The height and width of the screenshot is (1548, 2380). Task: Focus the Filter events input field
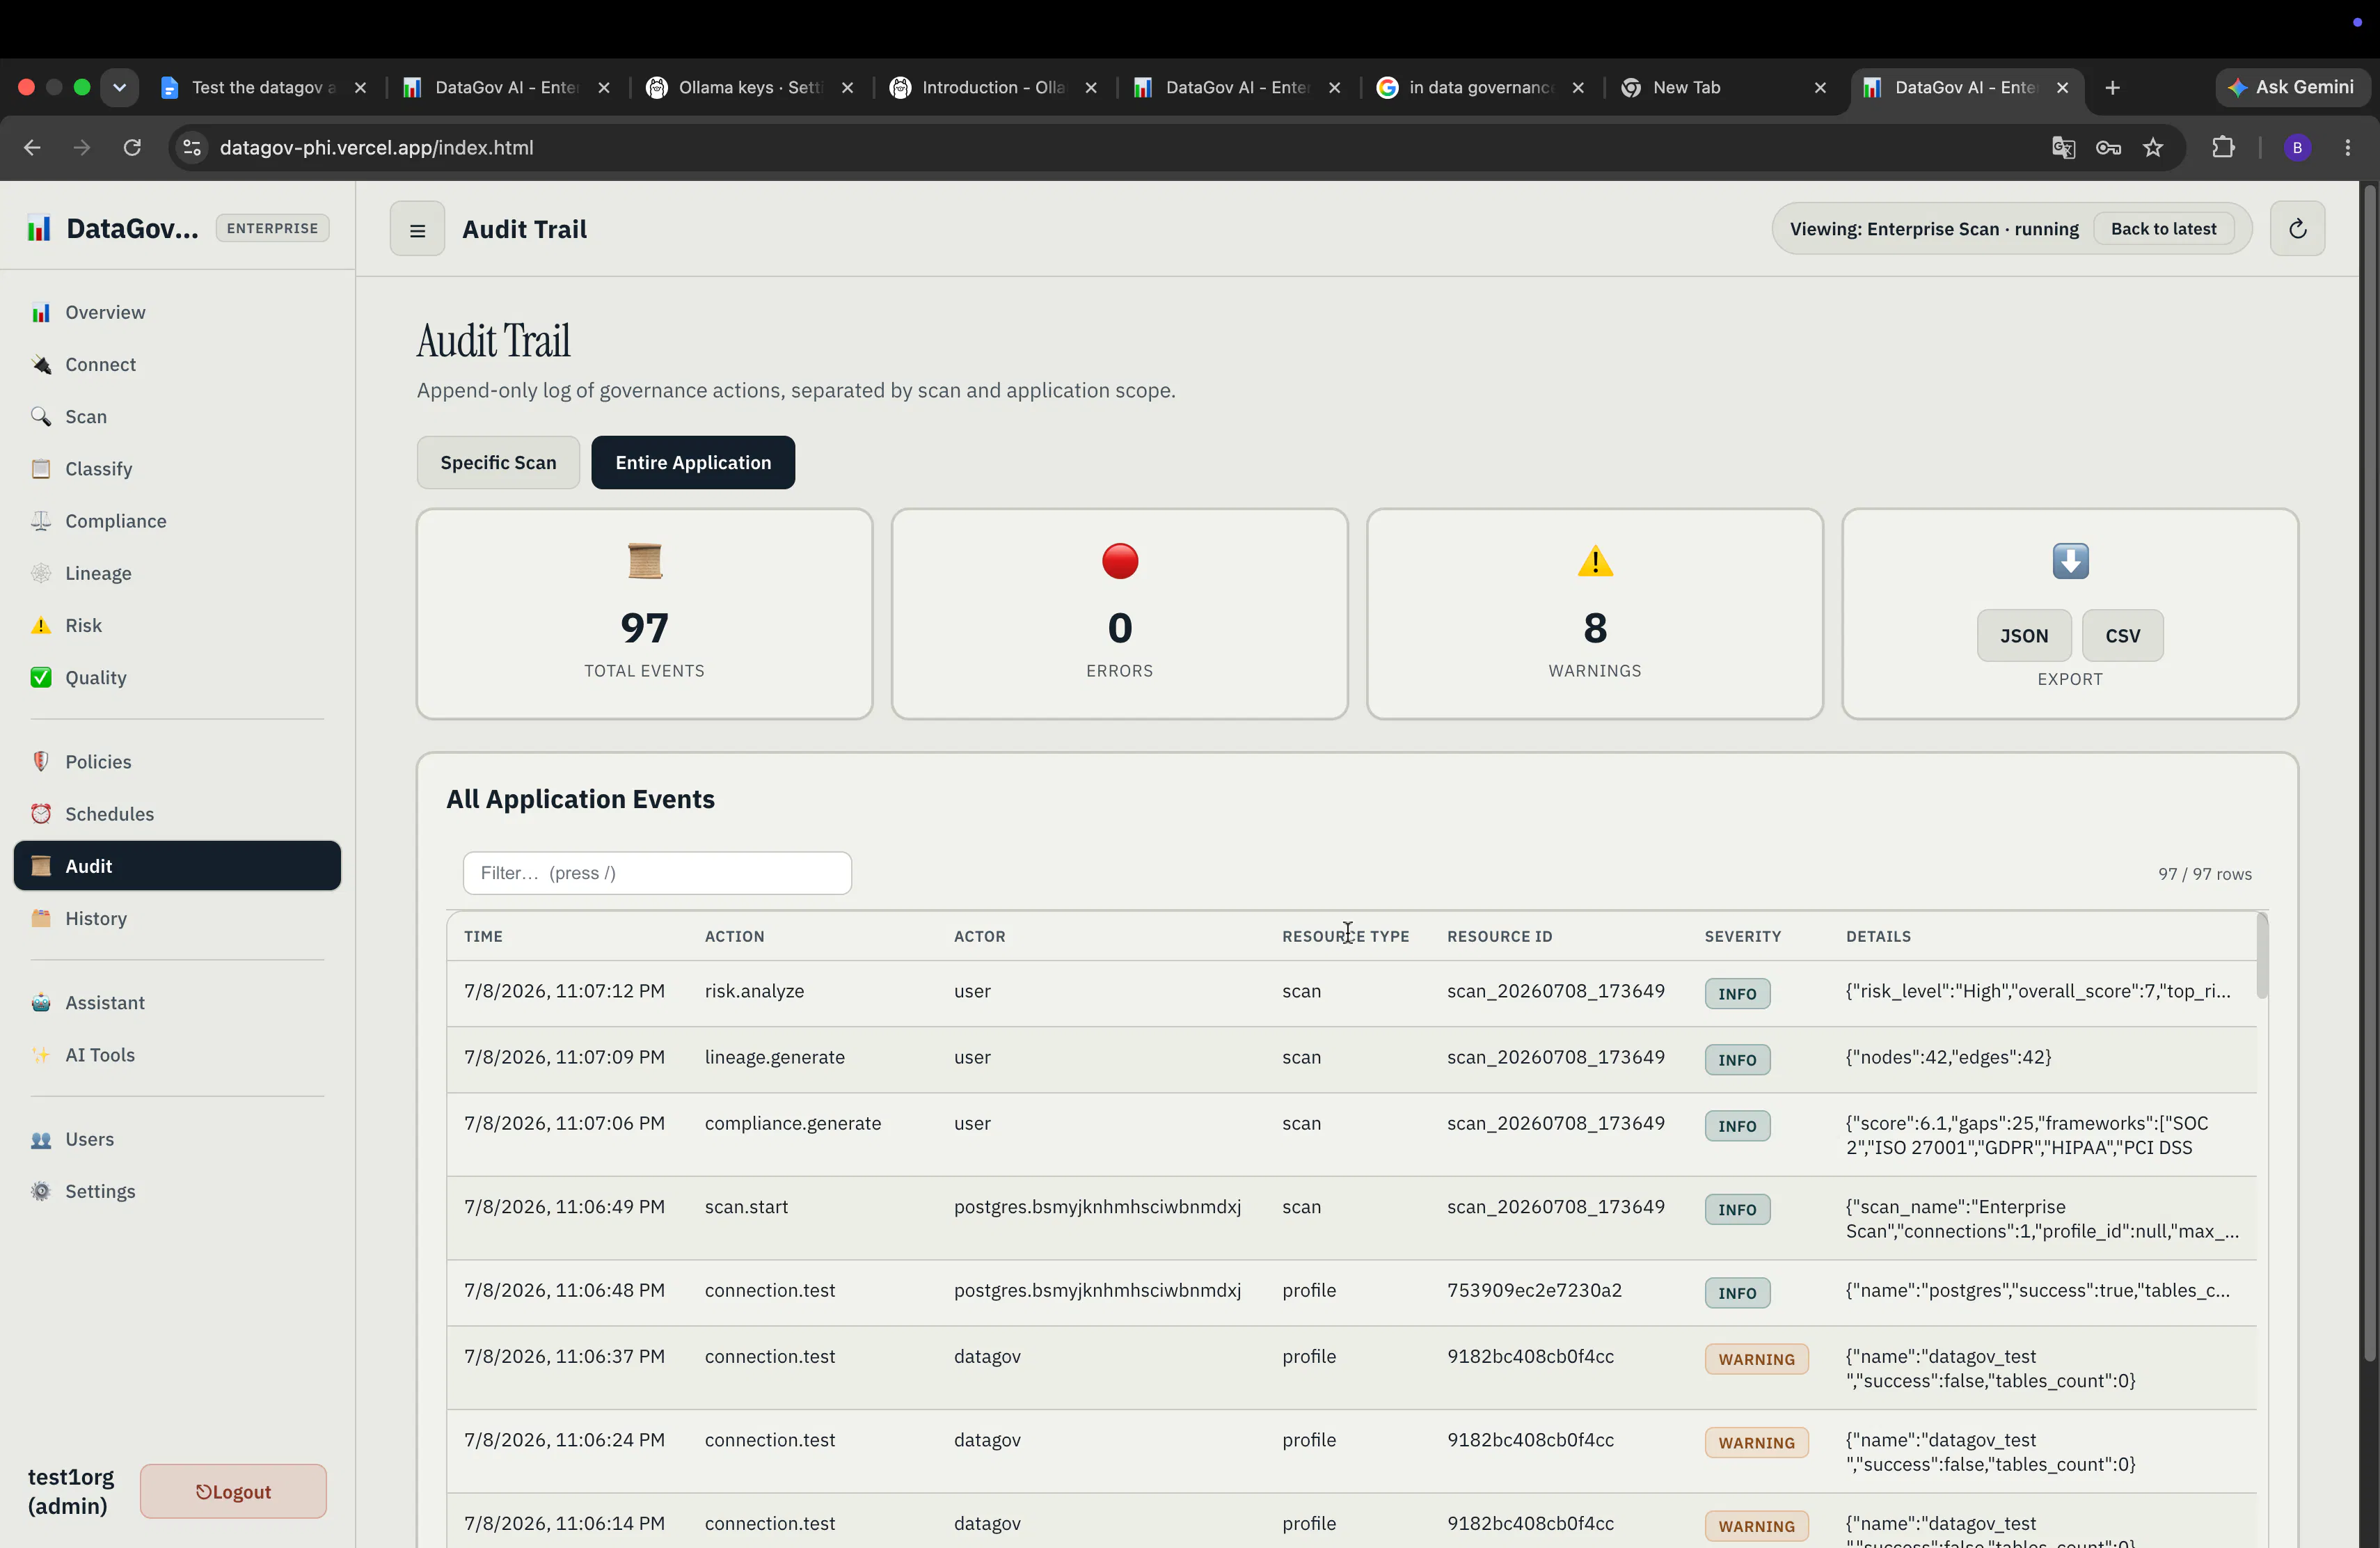[657, 873]
